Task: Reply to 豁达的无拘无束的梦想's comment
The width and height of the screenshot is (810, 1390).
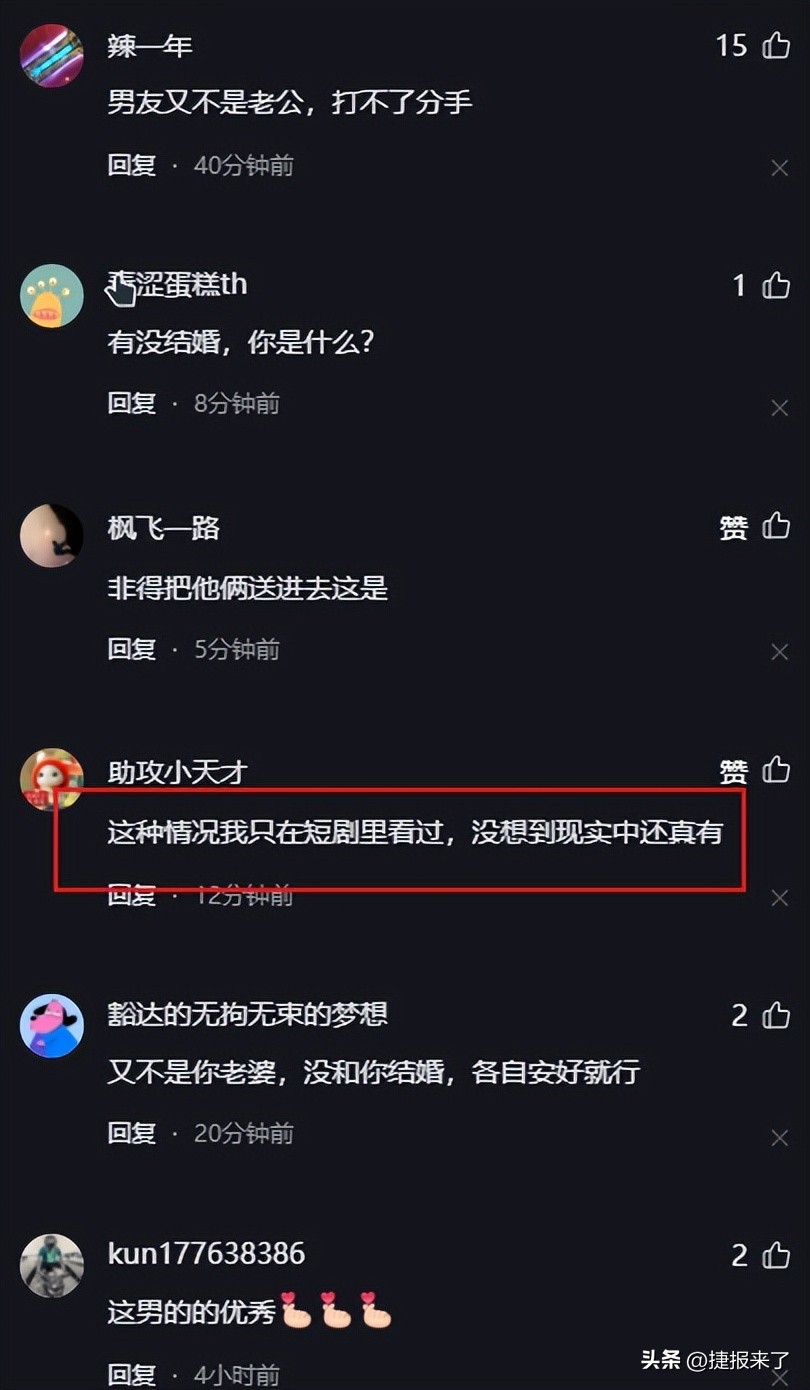Action: click(x=132, y=1133)
